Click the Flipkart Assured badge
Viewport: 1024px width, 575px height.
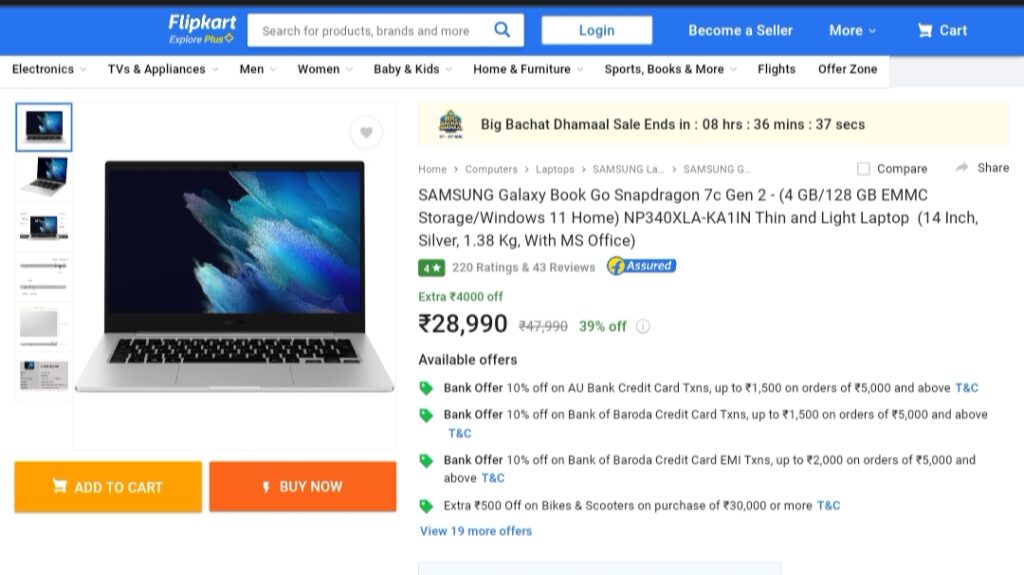point(641,266)
